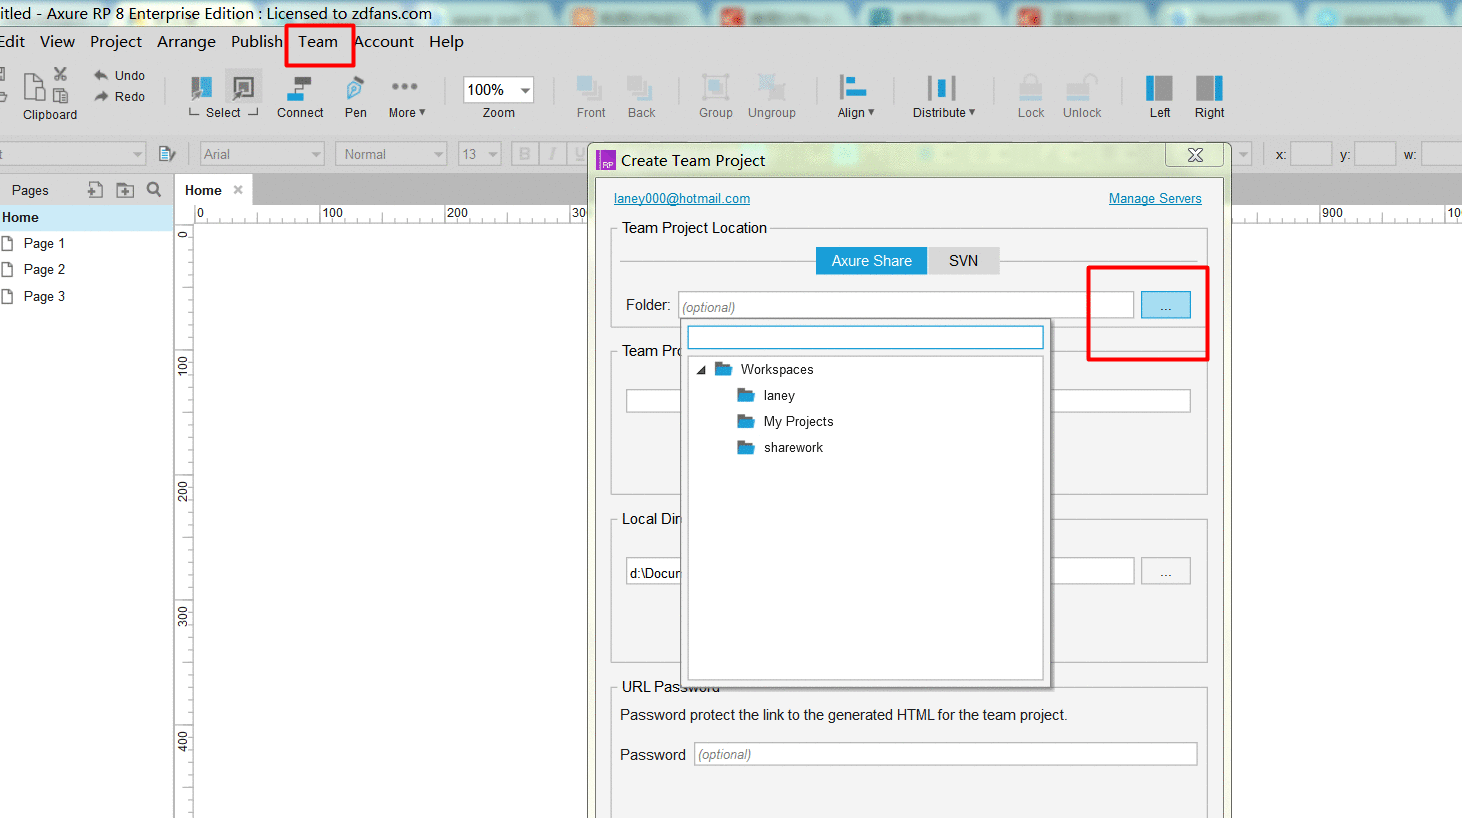Open the View menu
Screen dimensions: 1462x818
57,42
